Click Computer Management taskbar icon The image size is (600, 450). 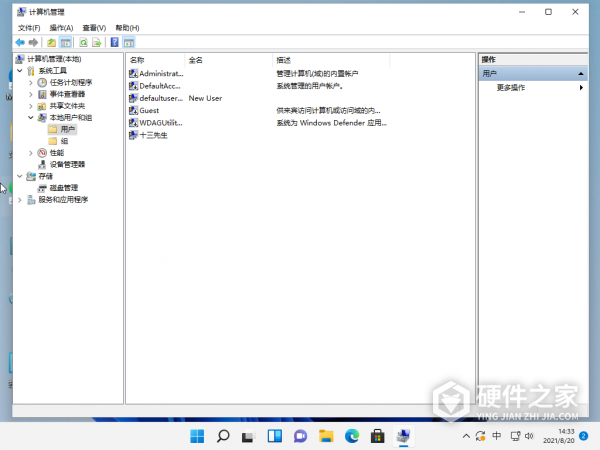click(x=403, y=436)
